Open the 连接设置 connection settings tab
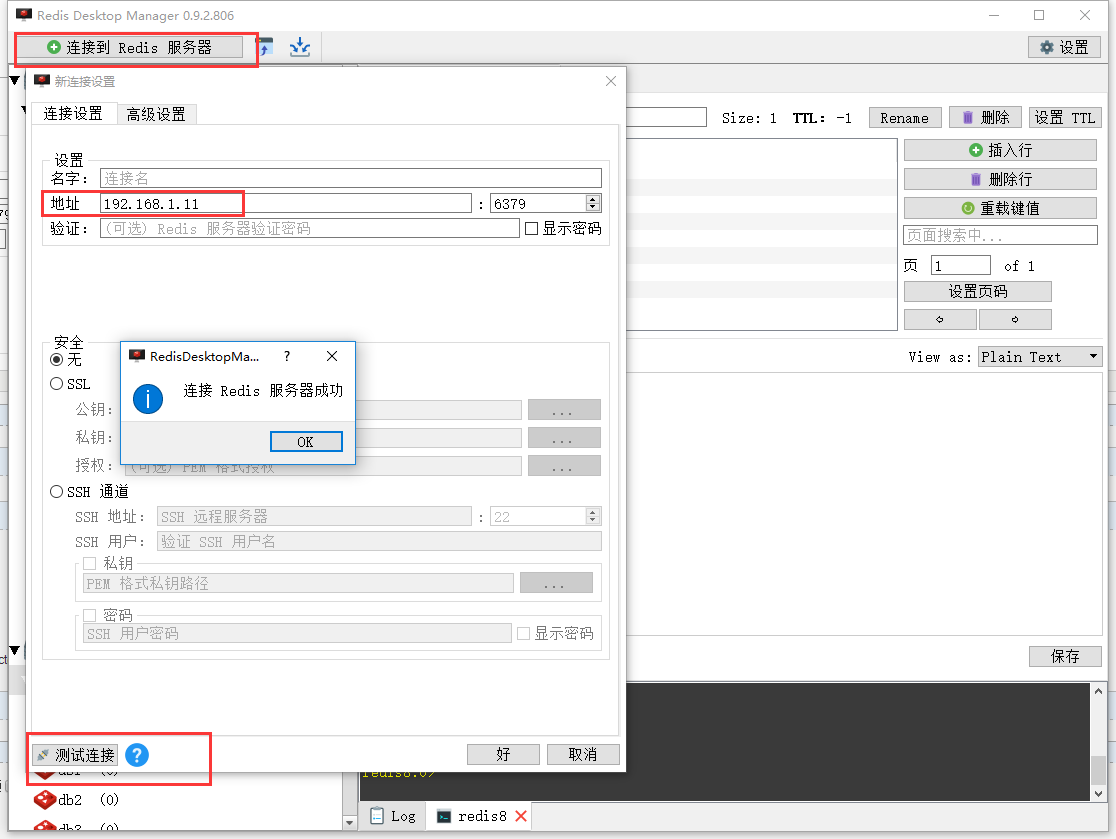Image resolution: width=1116 pixels, height=839 pixels. tap(73, 114)
